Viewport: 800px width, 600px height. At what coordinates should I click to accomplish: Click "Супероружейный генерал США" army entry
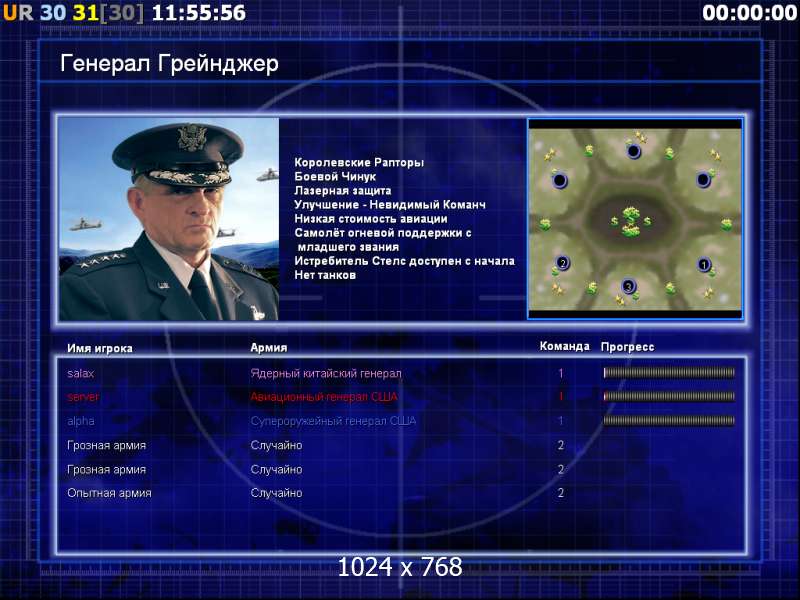pyautogui.click(x=333, y=421)
